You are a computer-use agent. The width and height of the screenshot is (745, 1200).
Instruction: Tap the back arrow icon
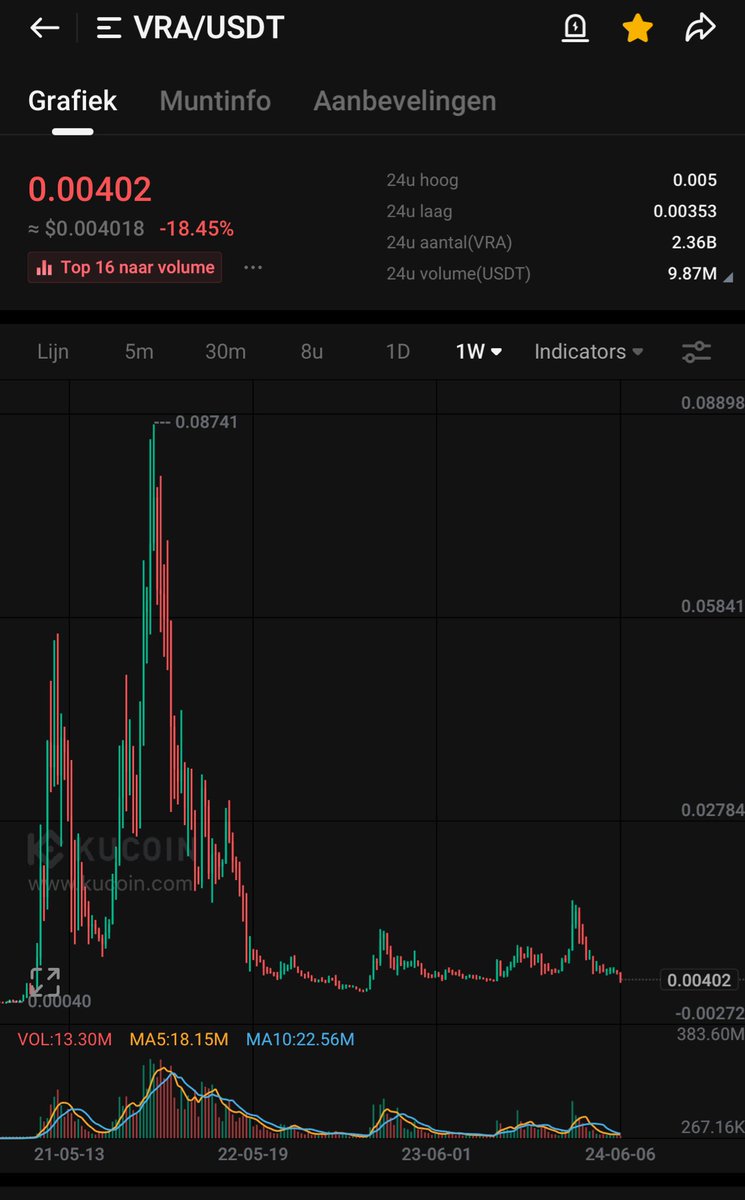45,28
